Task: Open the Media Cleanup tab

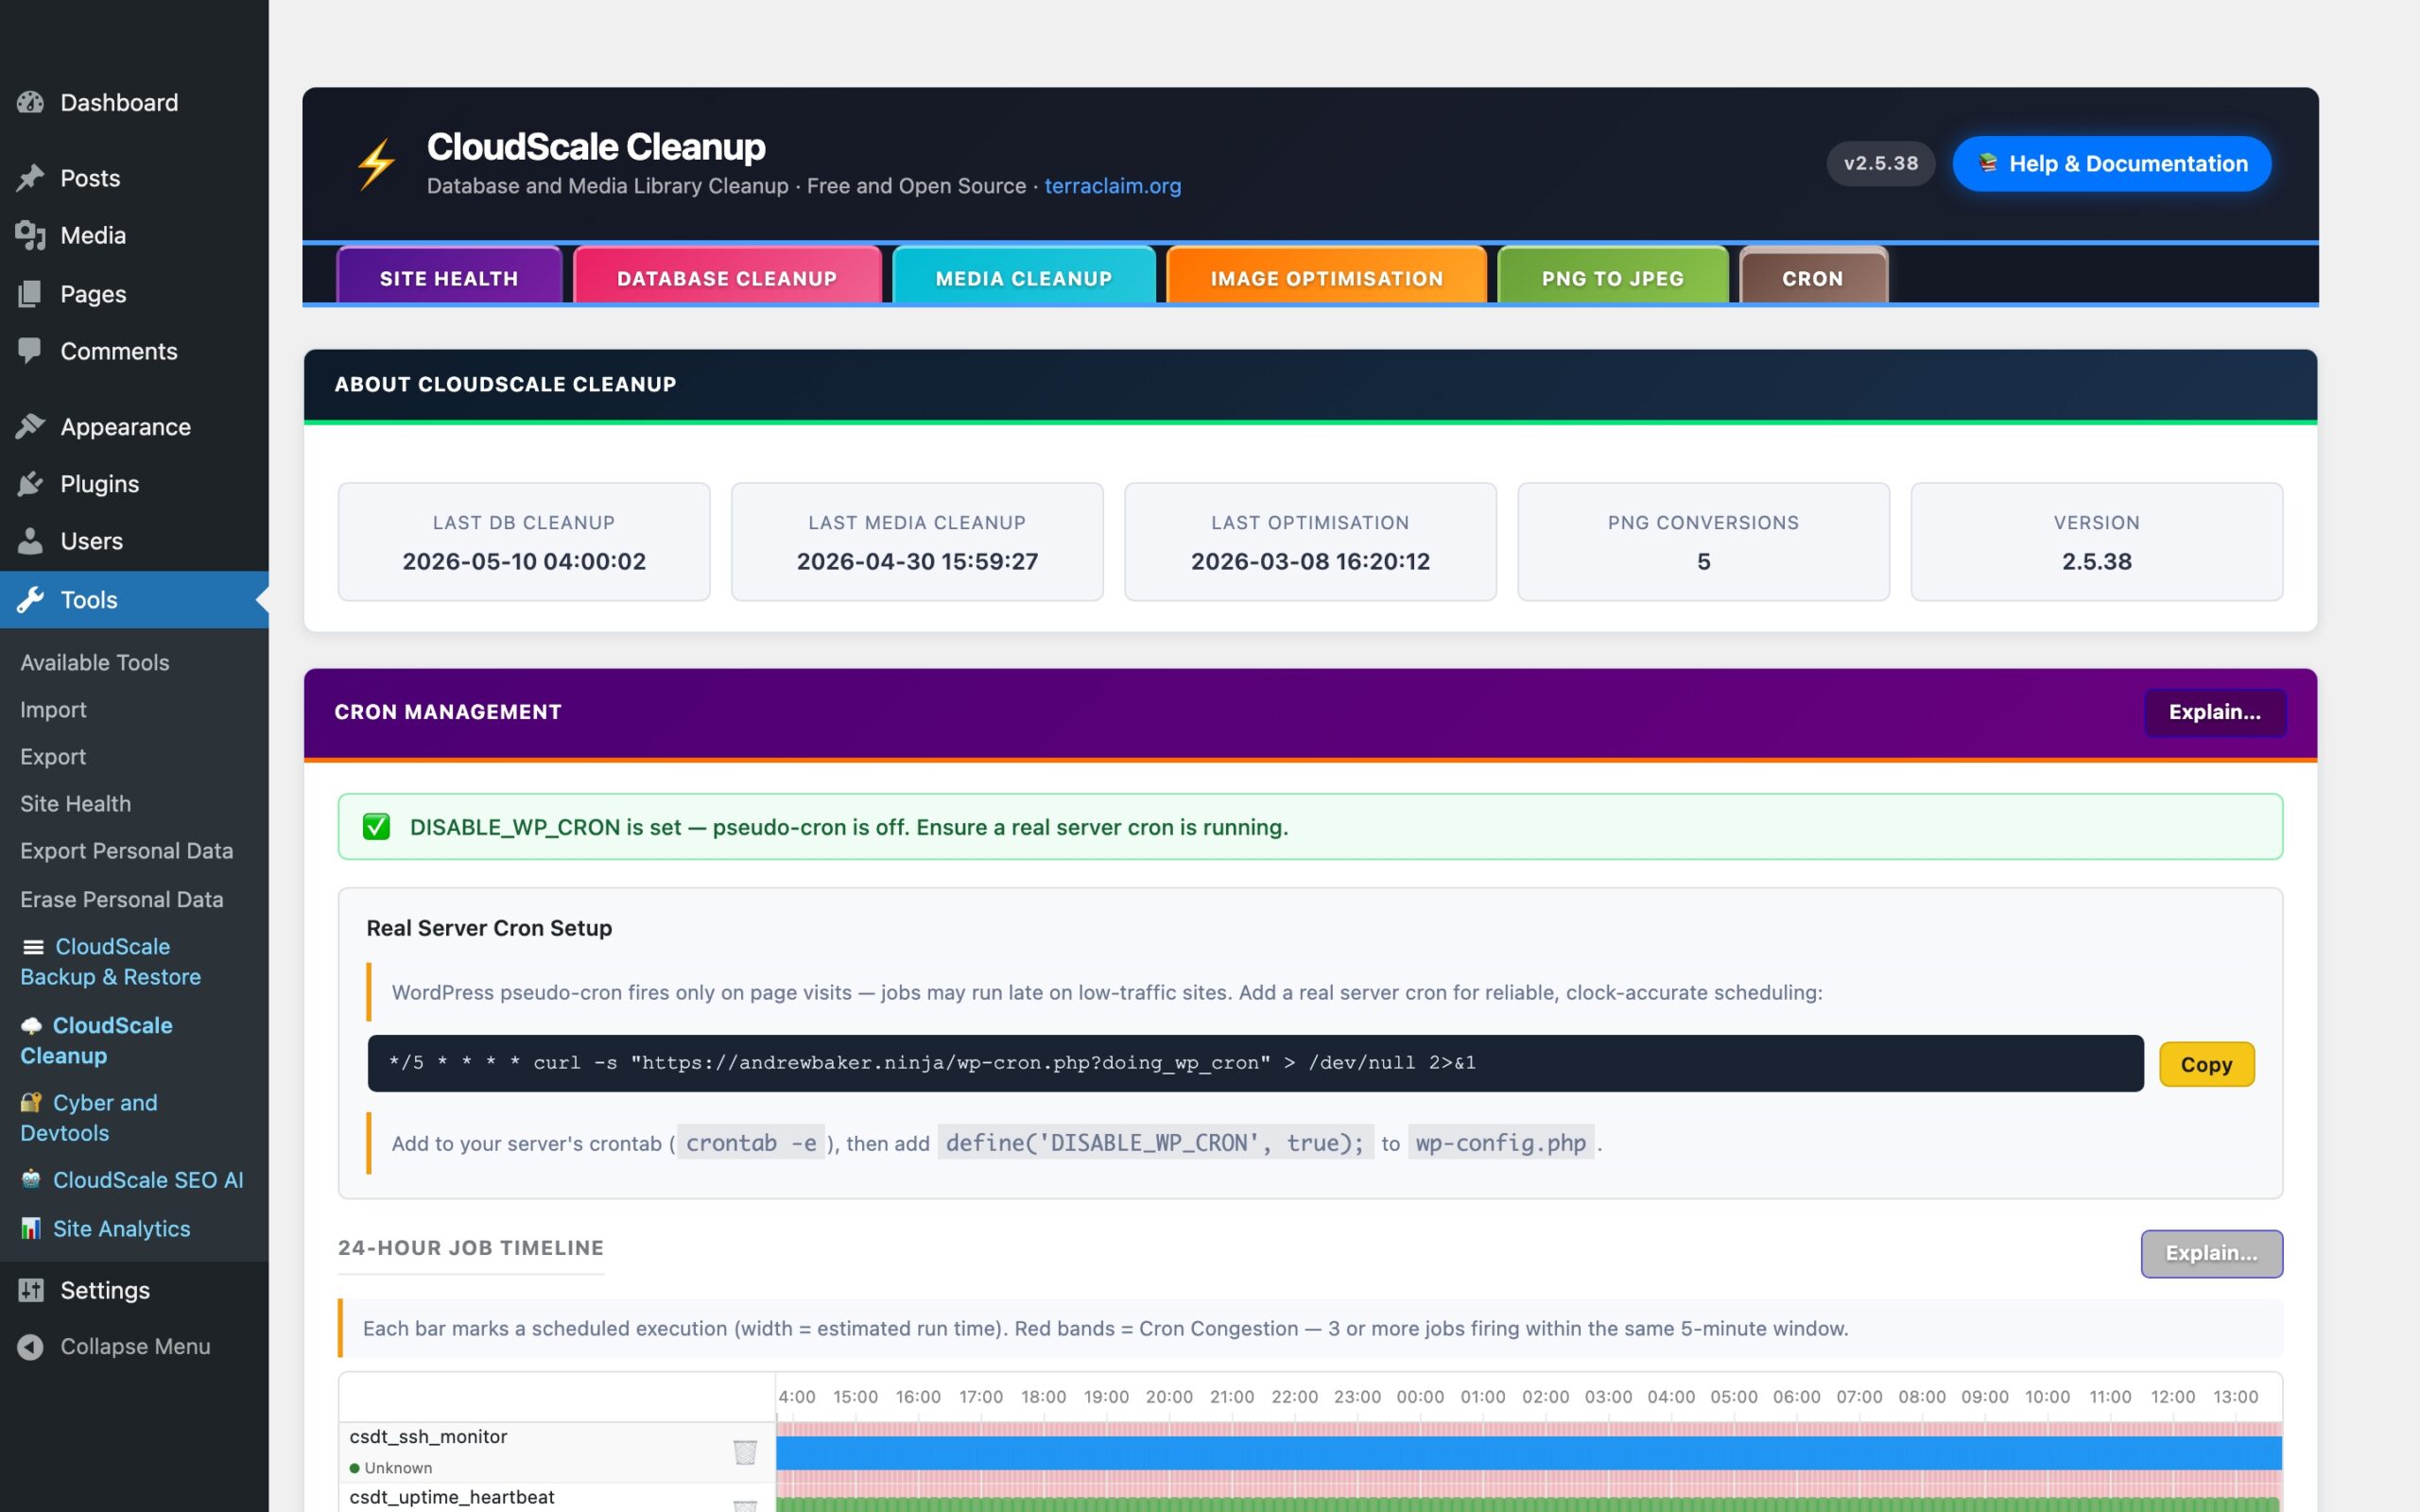Action: 1024,277
